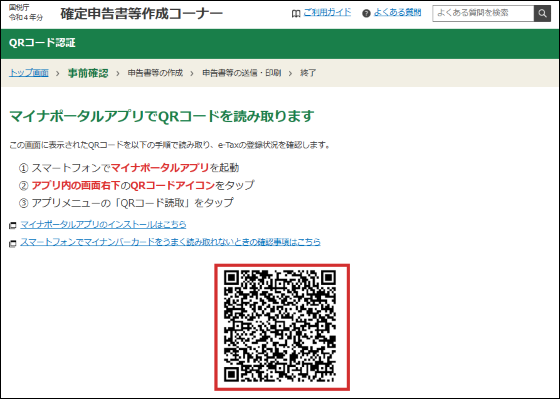Viewport: 560px width, 399px height.
Task: Open スマートフォンでマイナンバーカードをうまく読み取れない link
Action: click(x=170, y=242)
